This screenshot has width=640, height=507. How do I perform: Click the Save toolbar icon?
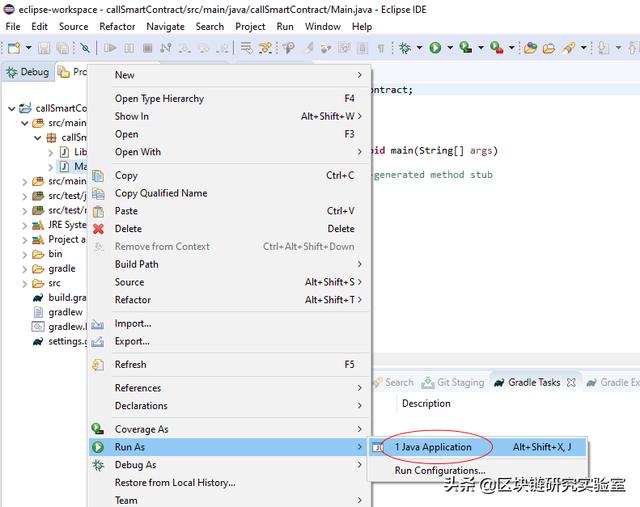click(44, 48)
